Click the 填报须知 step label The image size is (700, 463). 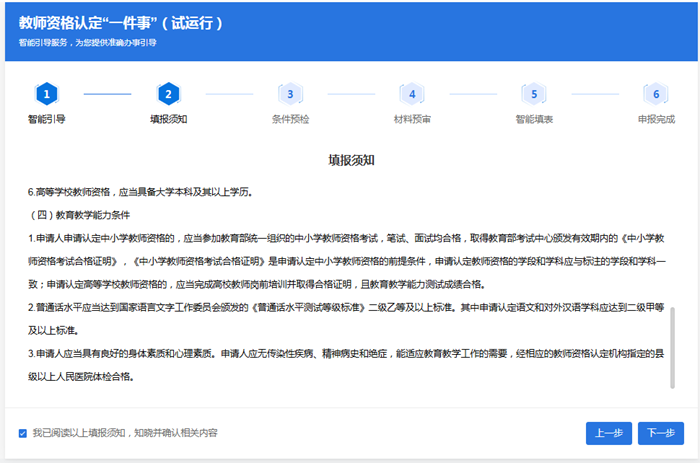(x=169, y=119)
